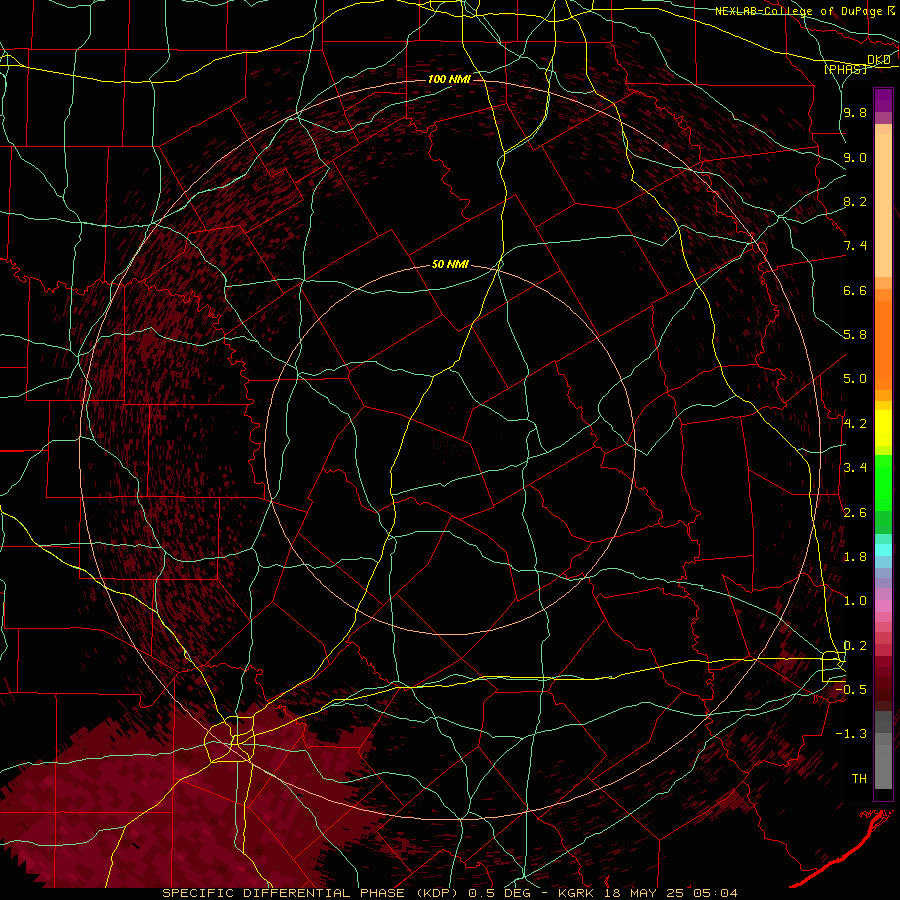
Task: Click the -0.5 scale value
Action: click(851, 690)
